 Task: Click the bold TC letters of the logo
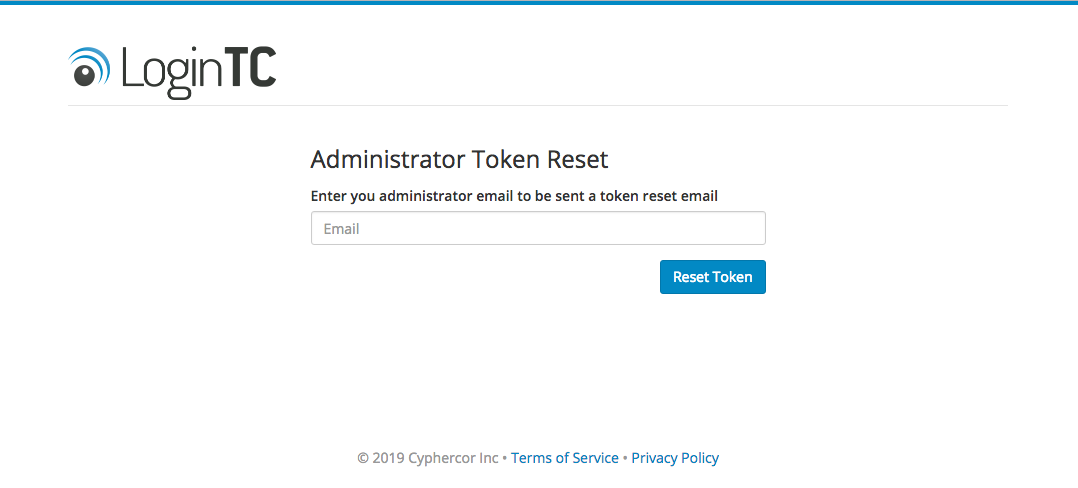pyautogui.click(x=253, y=67)
